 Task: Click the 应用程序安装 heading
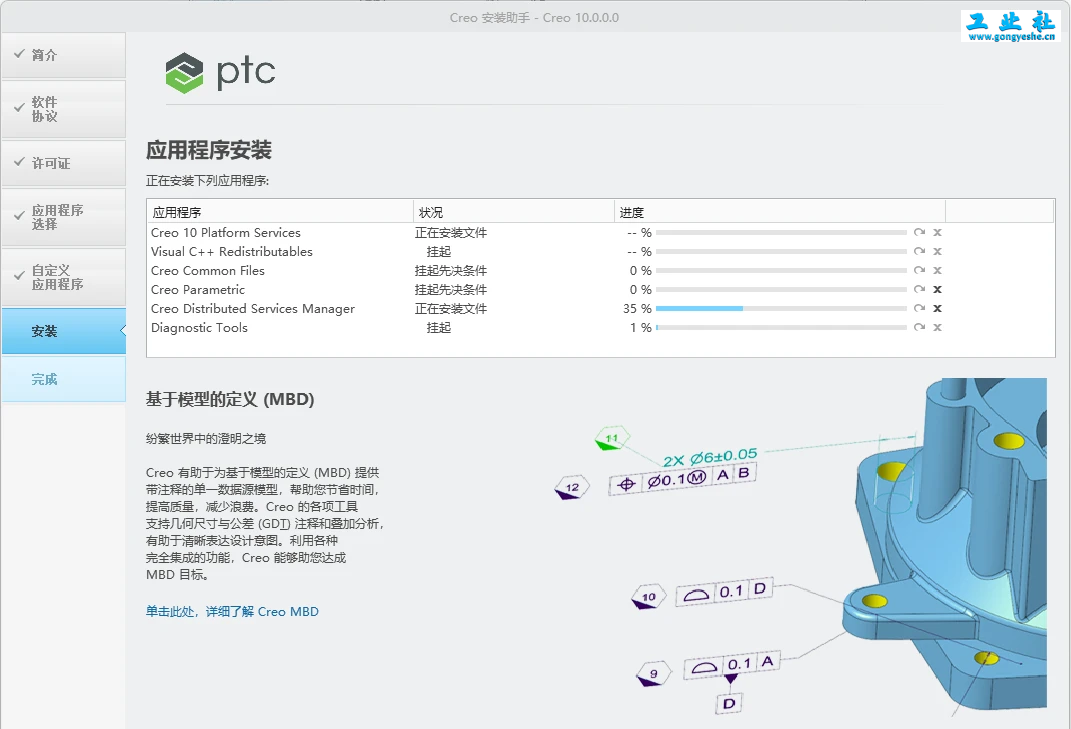coord(209,150)
